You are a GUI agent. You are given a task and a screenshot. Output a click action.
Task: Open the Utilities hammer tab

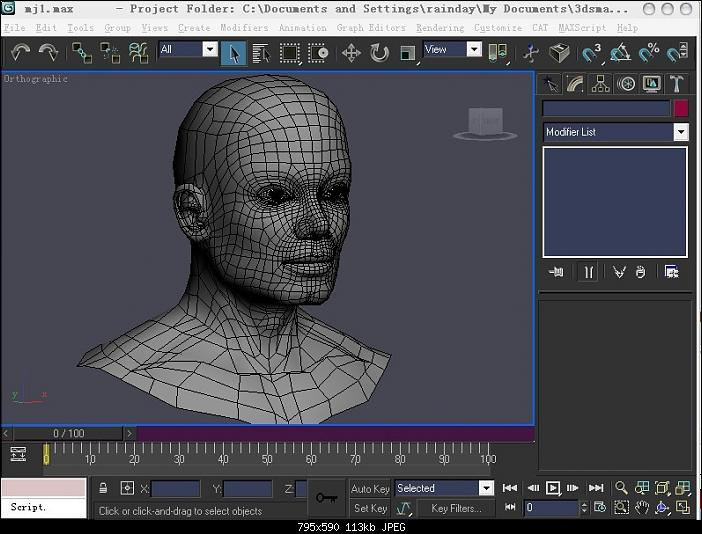677,84
